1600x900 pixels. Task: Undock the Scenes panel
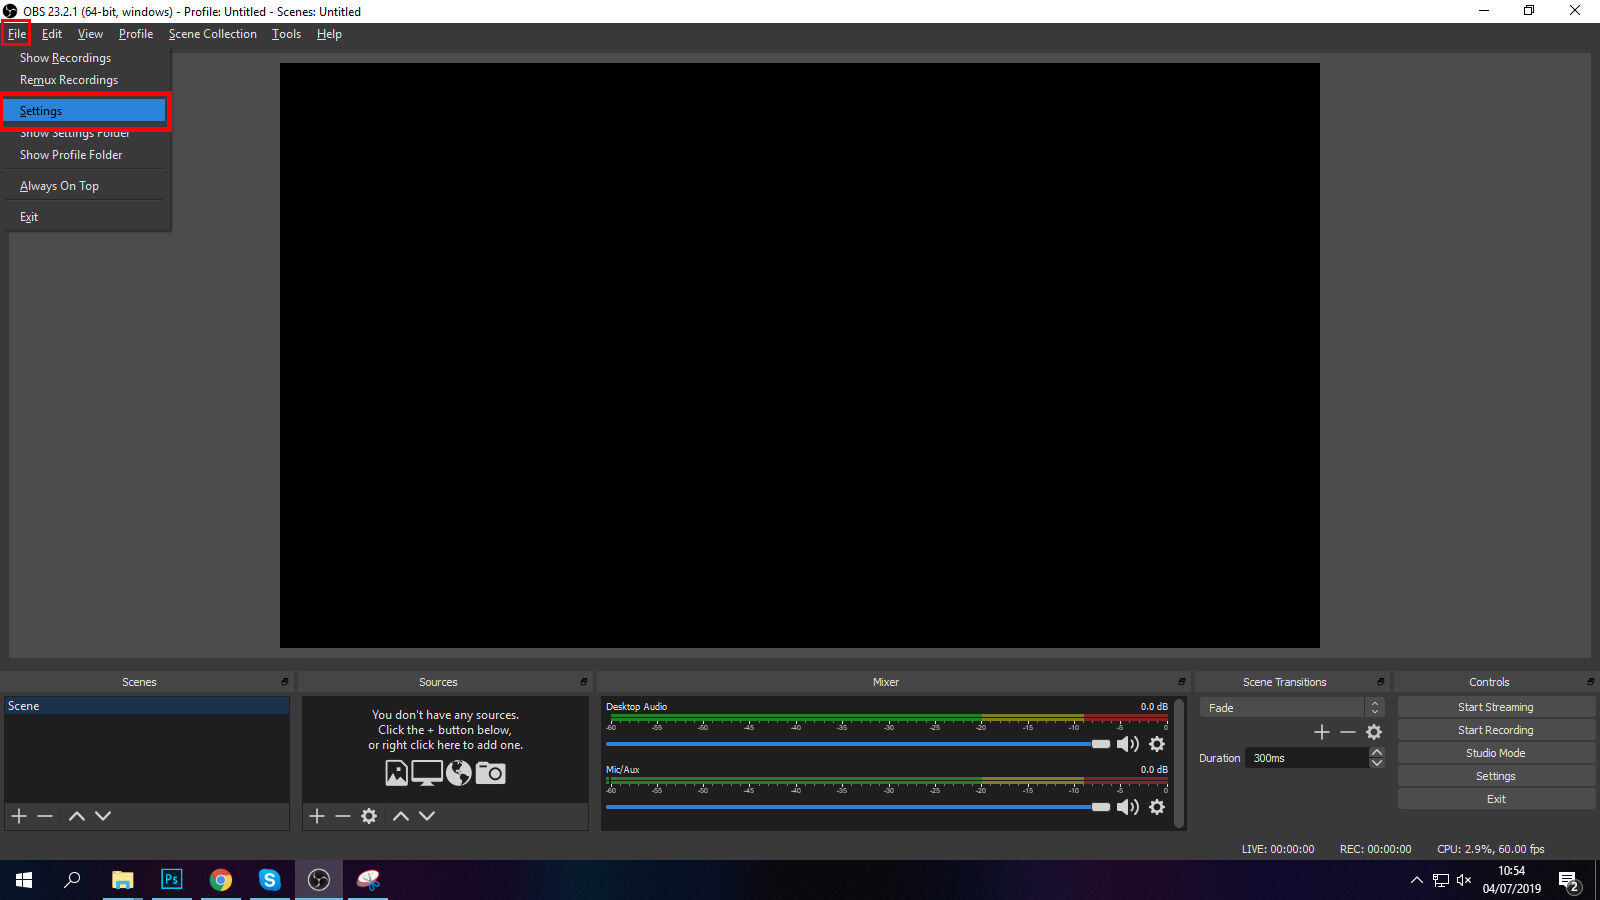[285, 682]
